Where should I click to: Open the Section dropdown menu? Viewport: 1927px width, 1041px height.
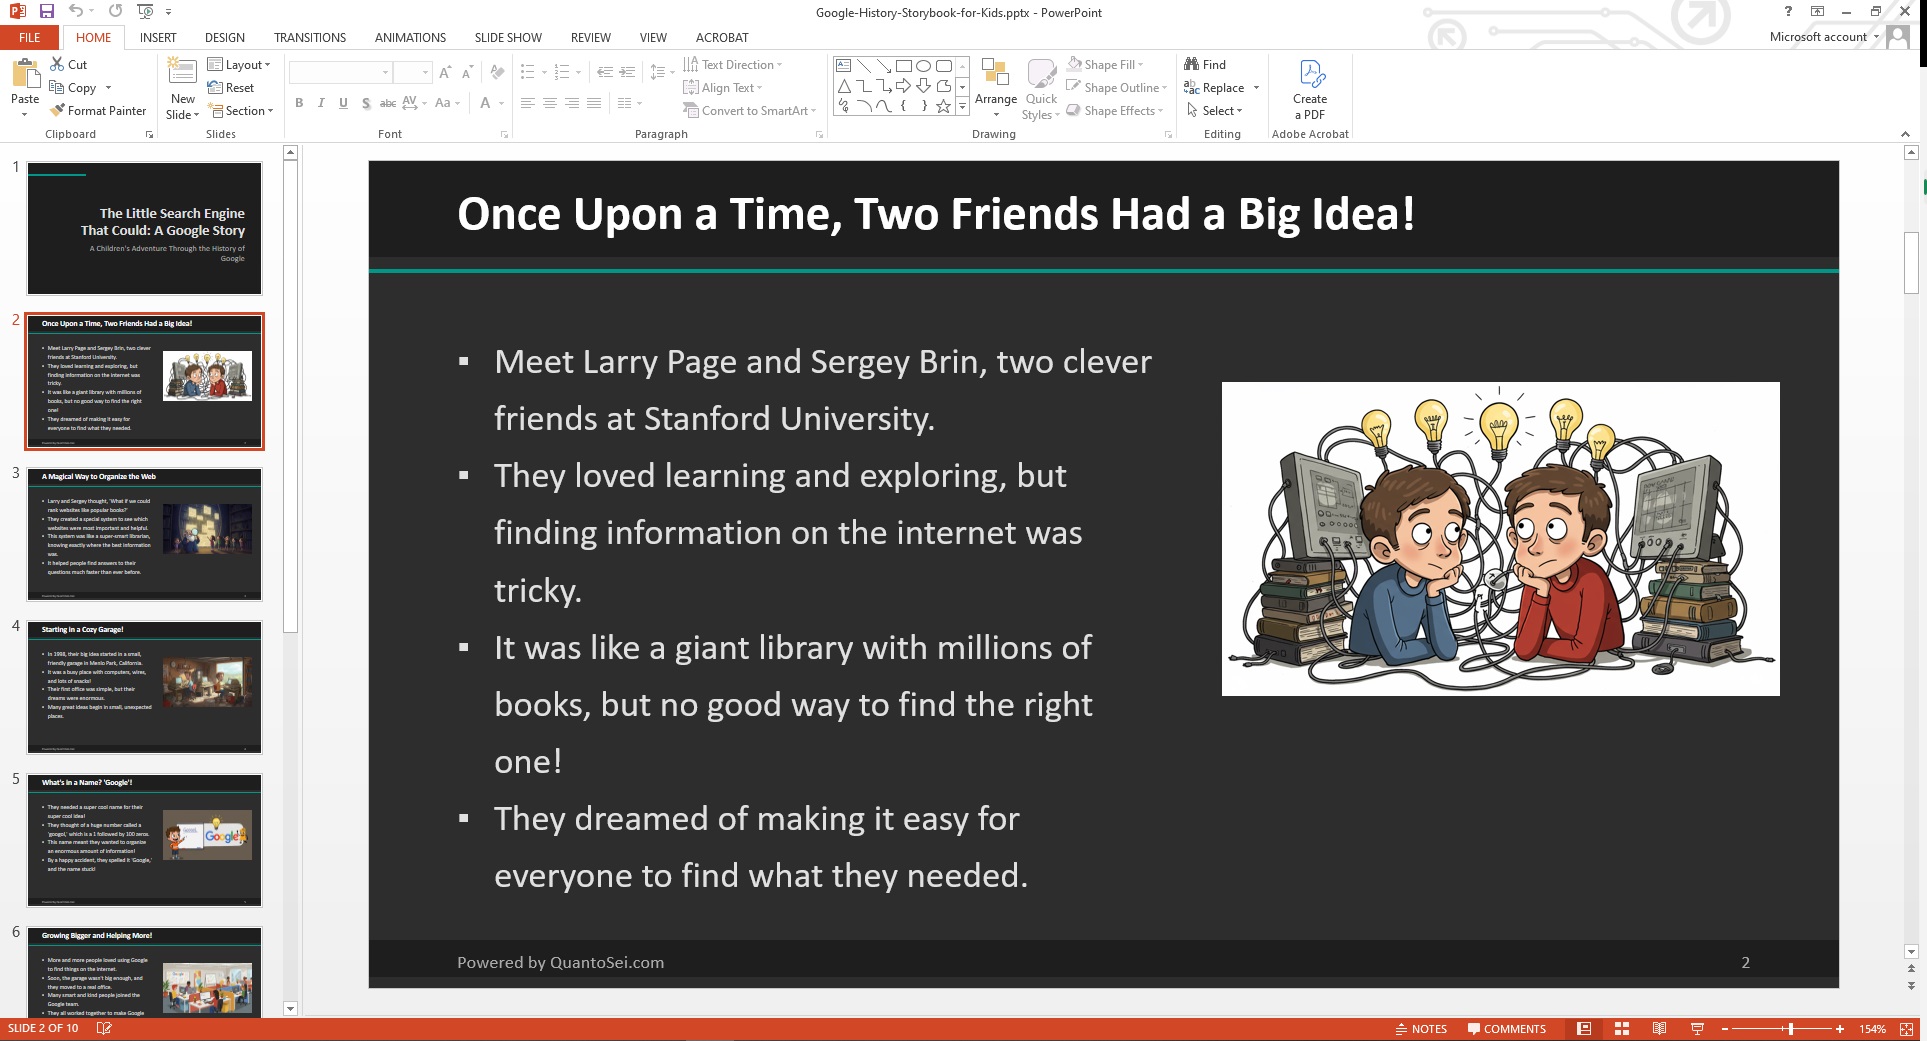[240, 111]
